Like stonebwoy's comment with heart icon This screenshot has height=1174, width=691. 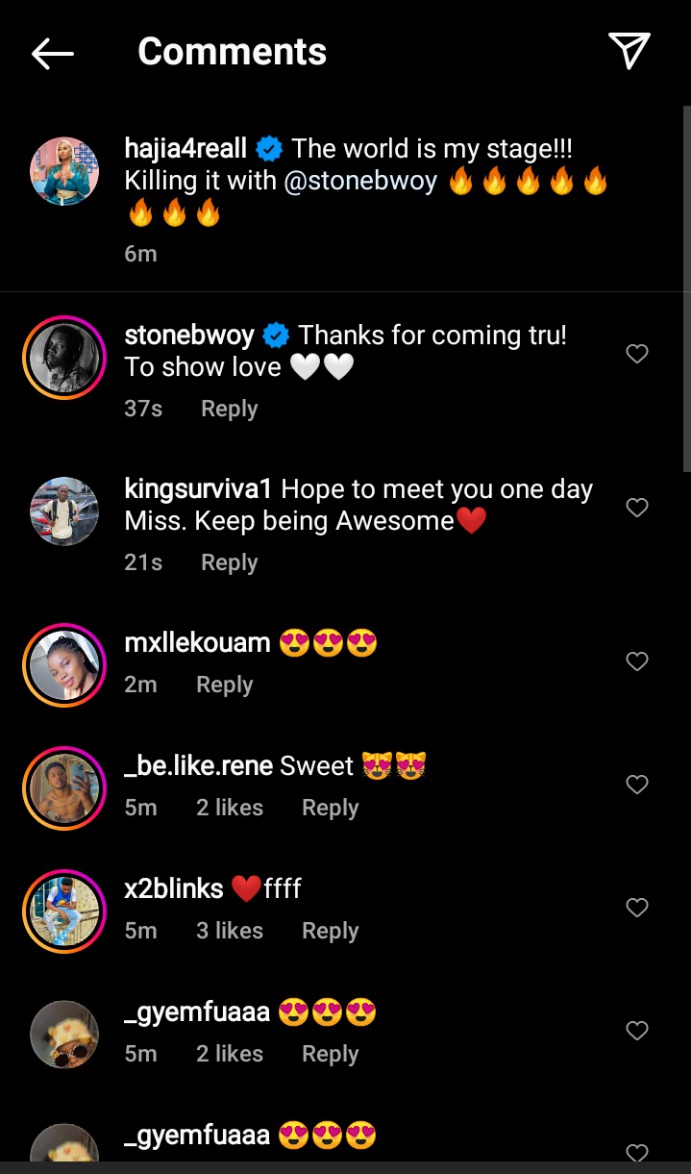pos(637,354)
